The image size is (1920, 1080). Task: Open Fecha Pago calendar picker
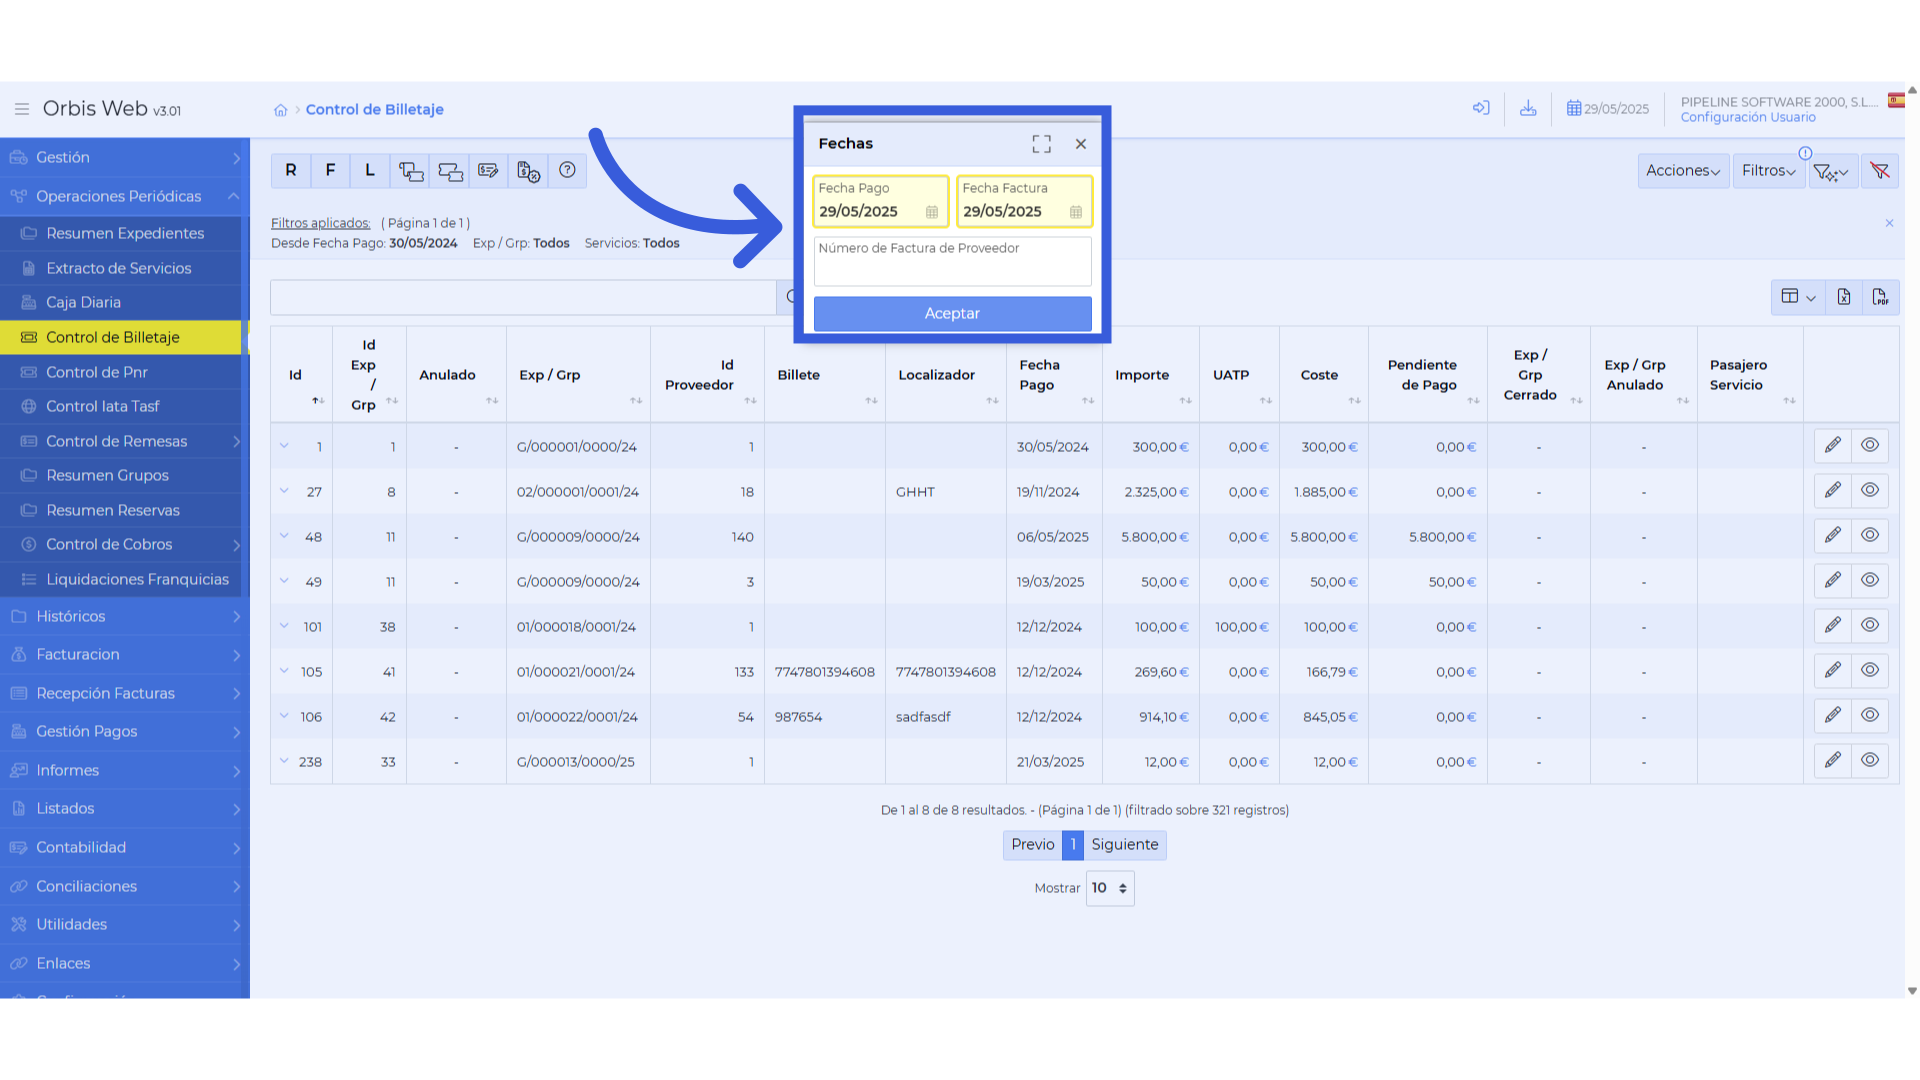[x=932, y=212]
